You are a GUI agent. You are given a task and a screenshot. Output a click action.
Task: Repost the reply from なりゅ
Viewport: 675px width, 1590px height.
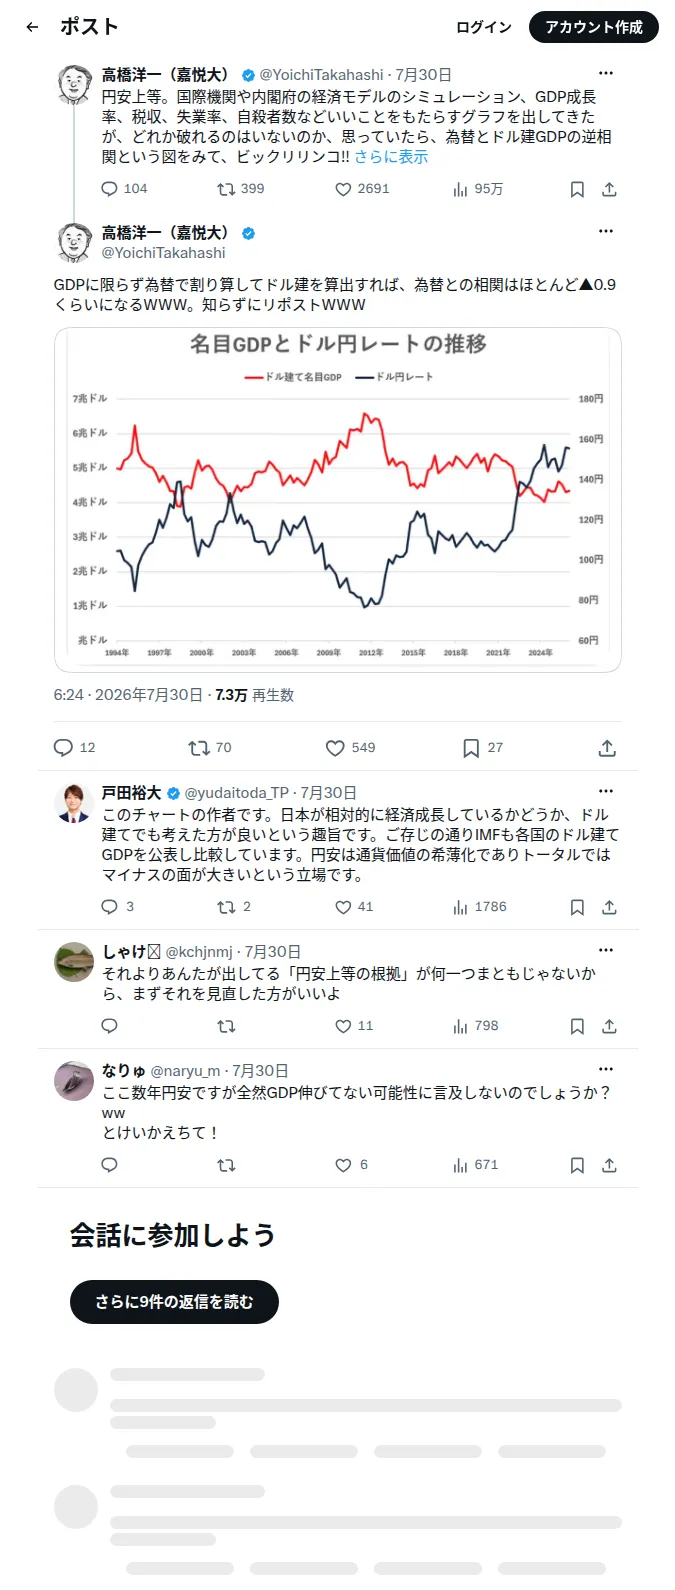tap(226, 1165)
